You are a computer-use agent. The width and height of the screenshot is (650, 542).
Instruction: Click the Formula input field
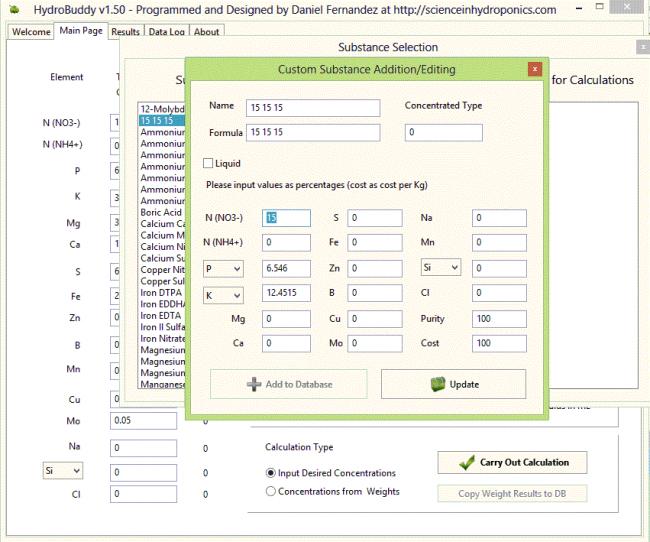click(x=313, y=133)
